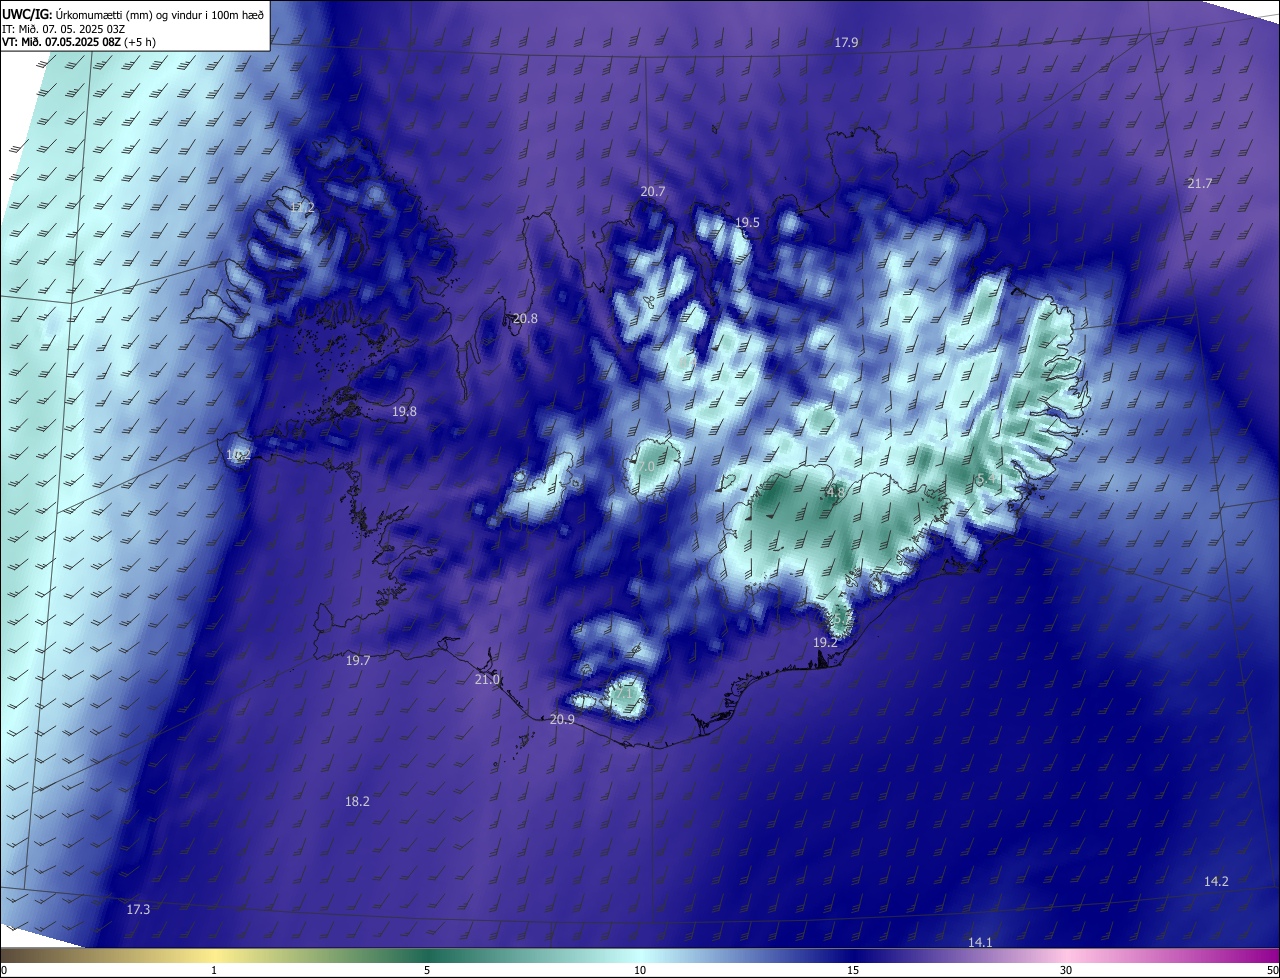Click the 17.9 value label
This screenshot has height=978, width=1280.
point(846,42)
